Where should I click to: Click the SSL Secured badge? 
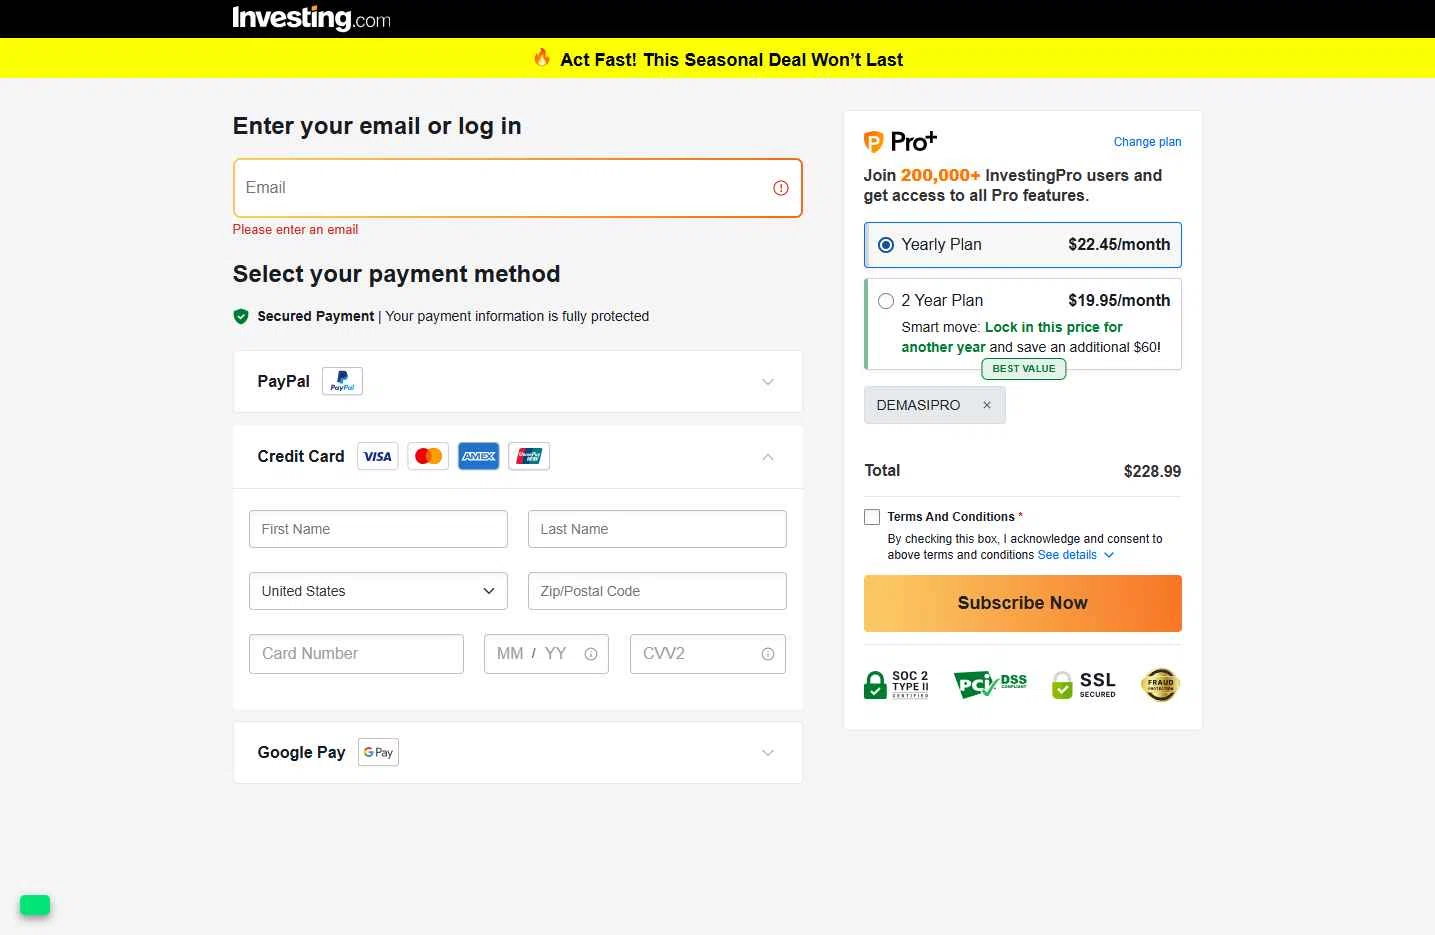pos(1084,685)
